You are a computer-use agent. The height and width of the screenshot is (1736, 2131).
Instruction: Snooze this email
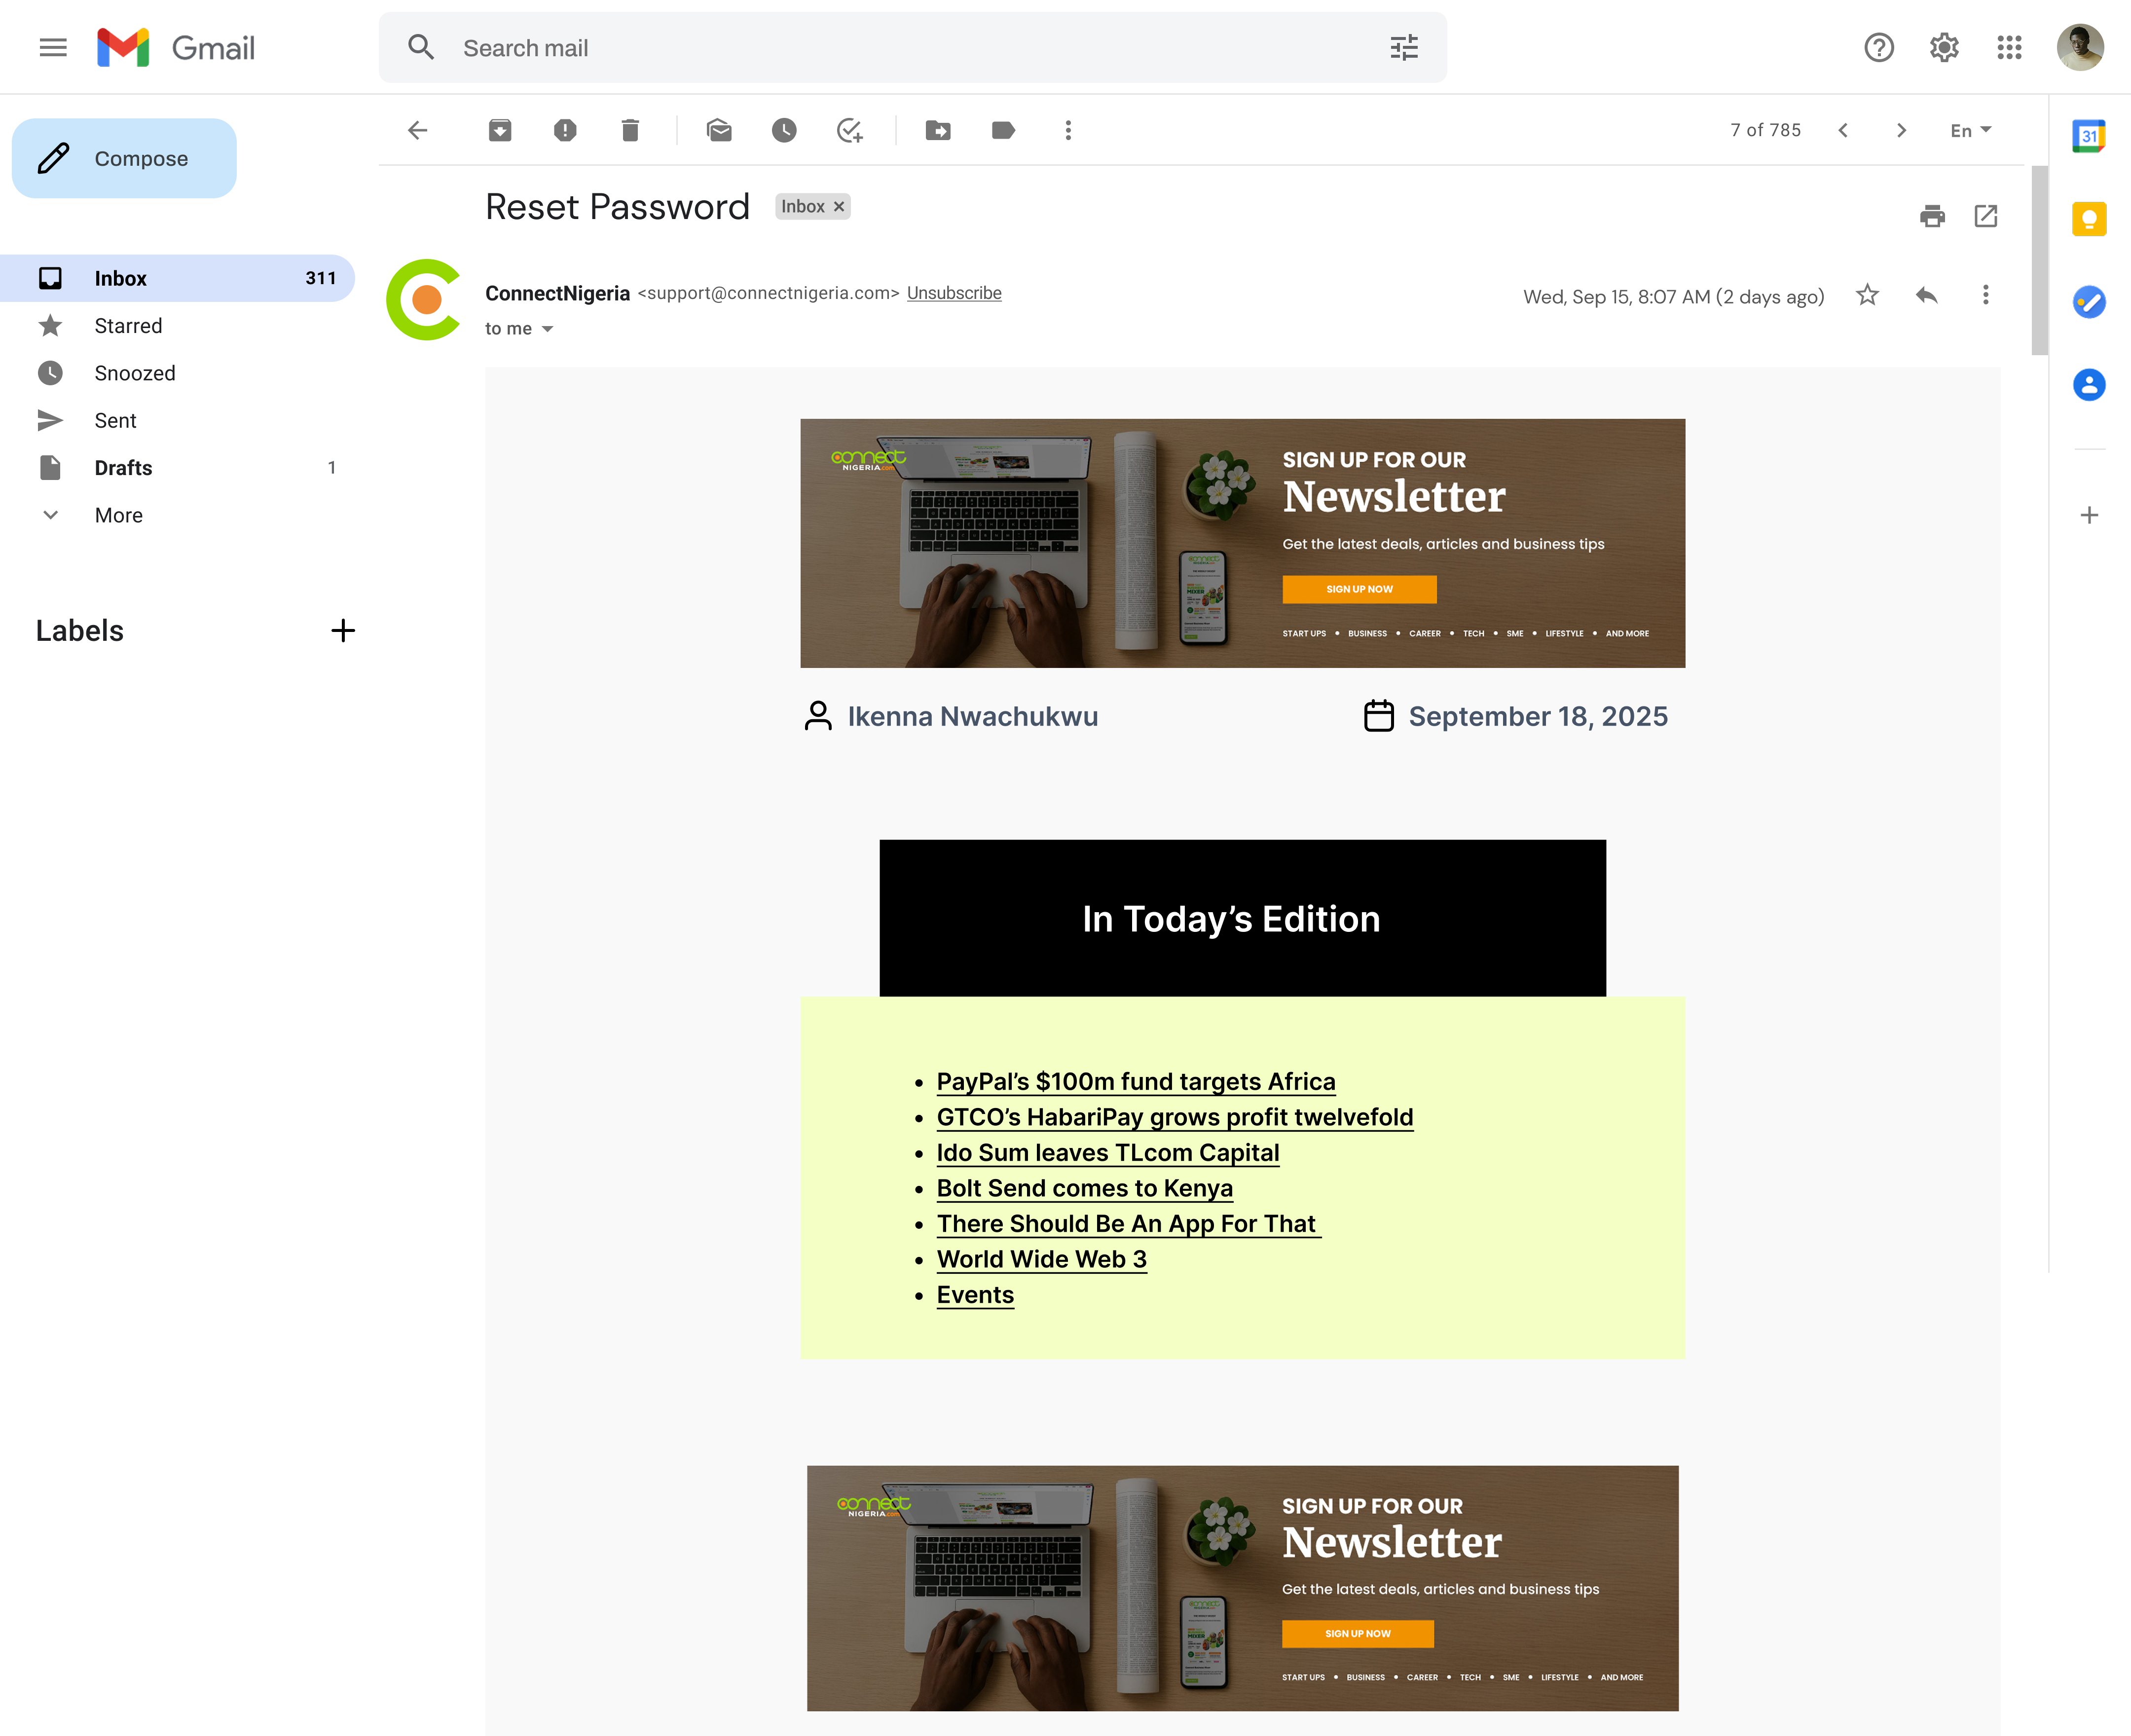[784, 130]
